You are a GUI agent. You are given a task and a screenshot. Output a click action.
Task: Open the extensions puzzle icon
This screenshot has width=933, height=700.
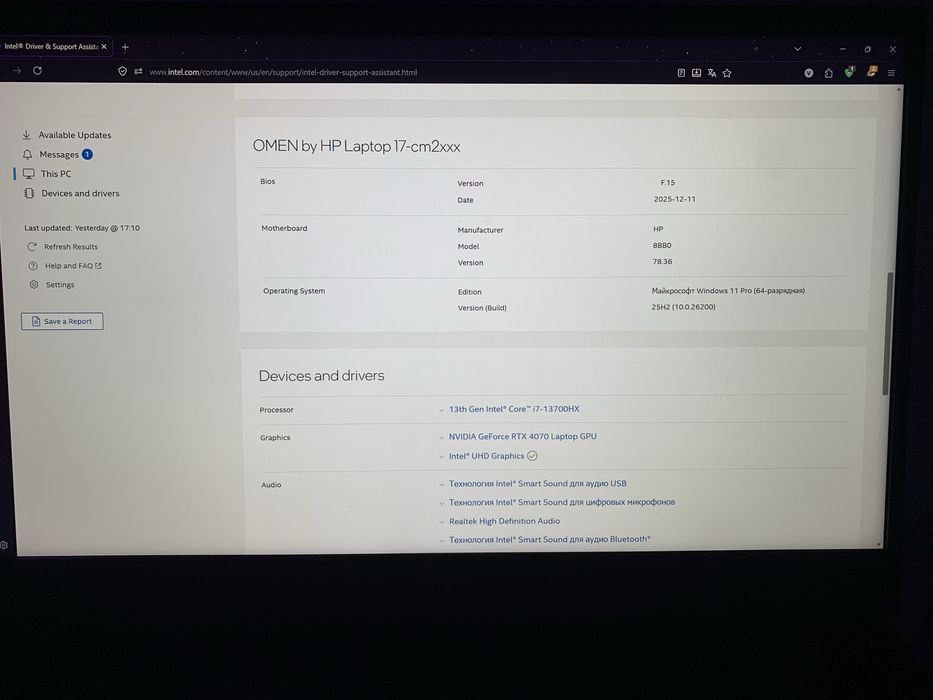829,73
